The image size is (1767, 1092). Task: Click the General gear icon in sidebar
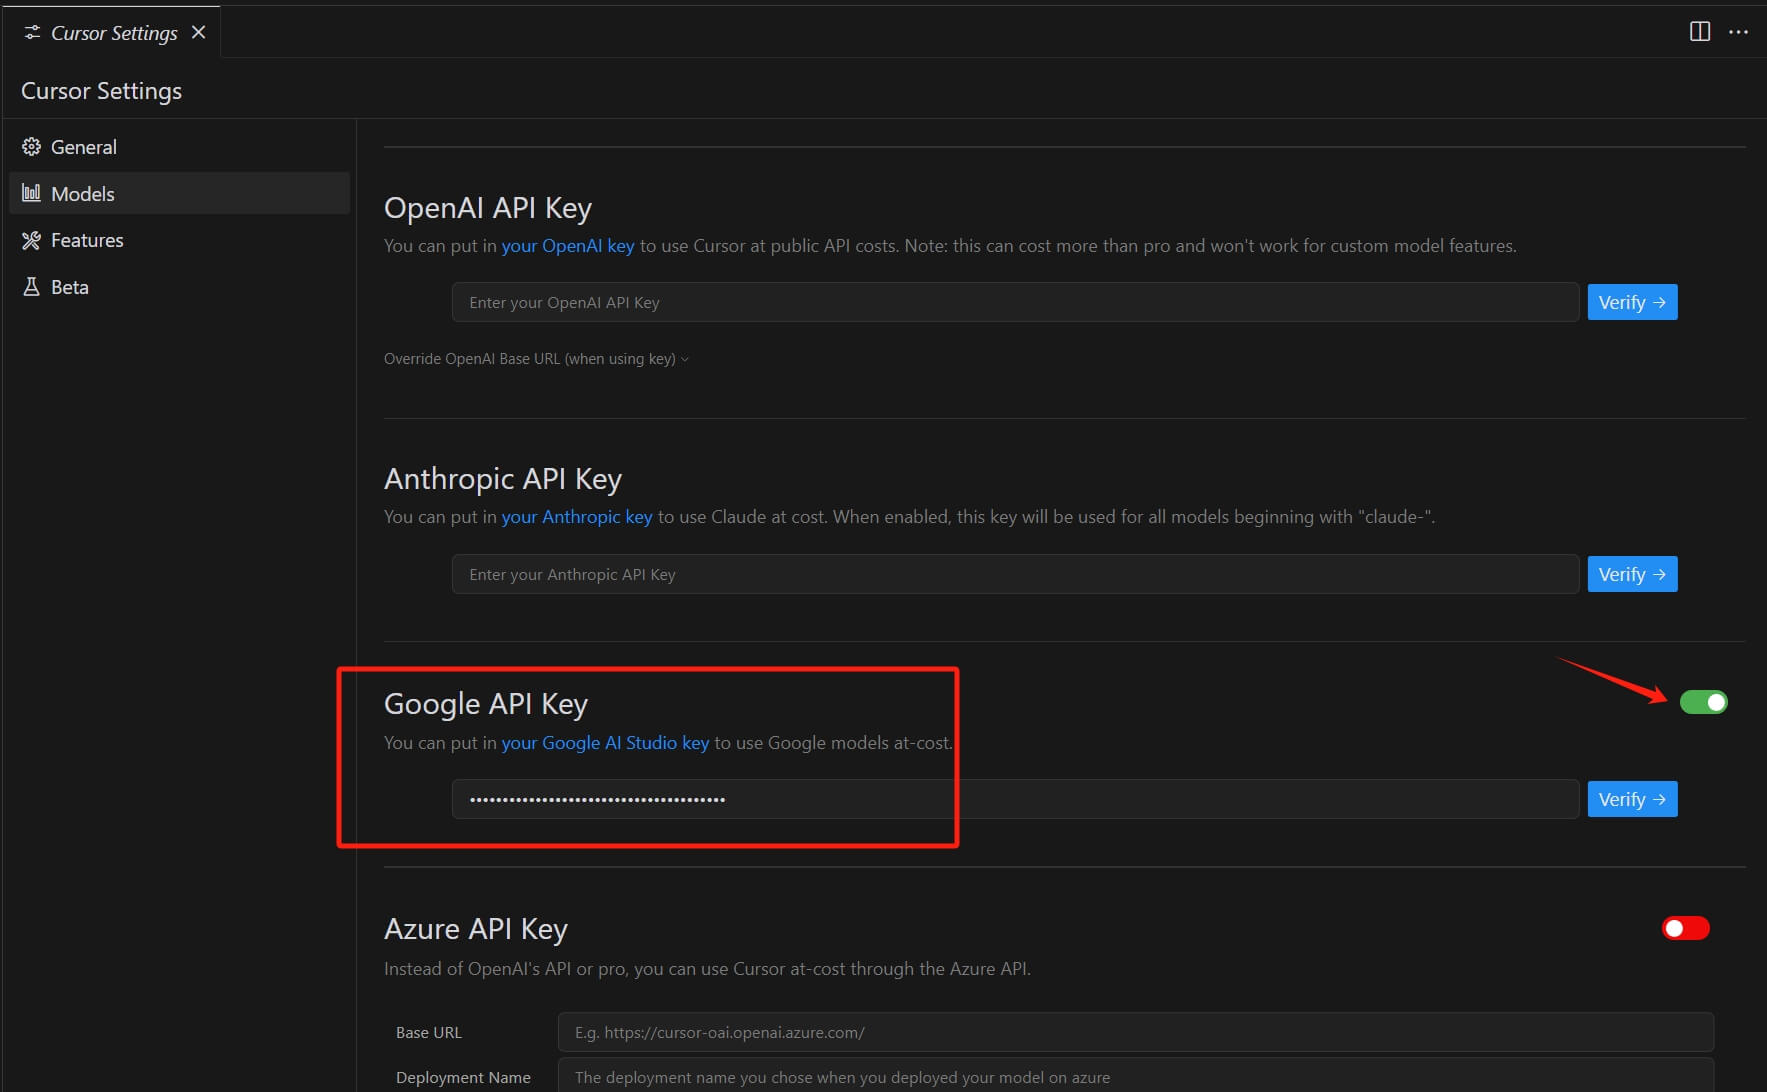pos(31,147)
